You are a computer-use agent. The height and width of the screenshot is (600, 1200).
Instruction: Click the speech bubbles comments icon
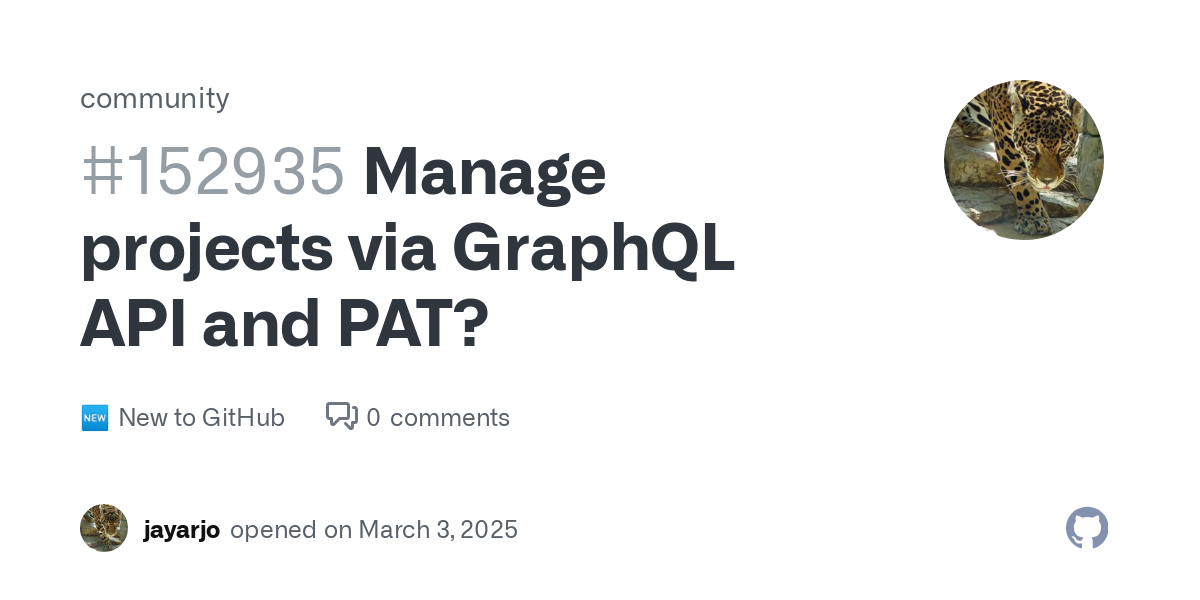(342, 416)
